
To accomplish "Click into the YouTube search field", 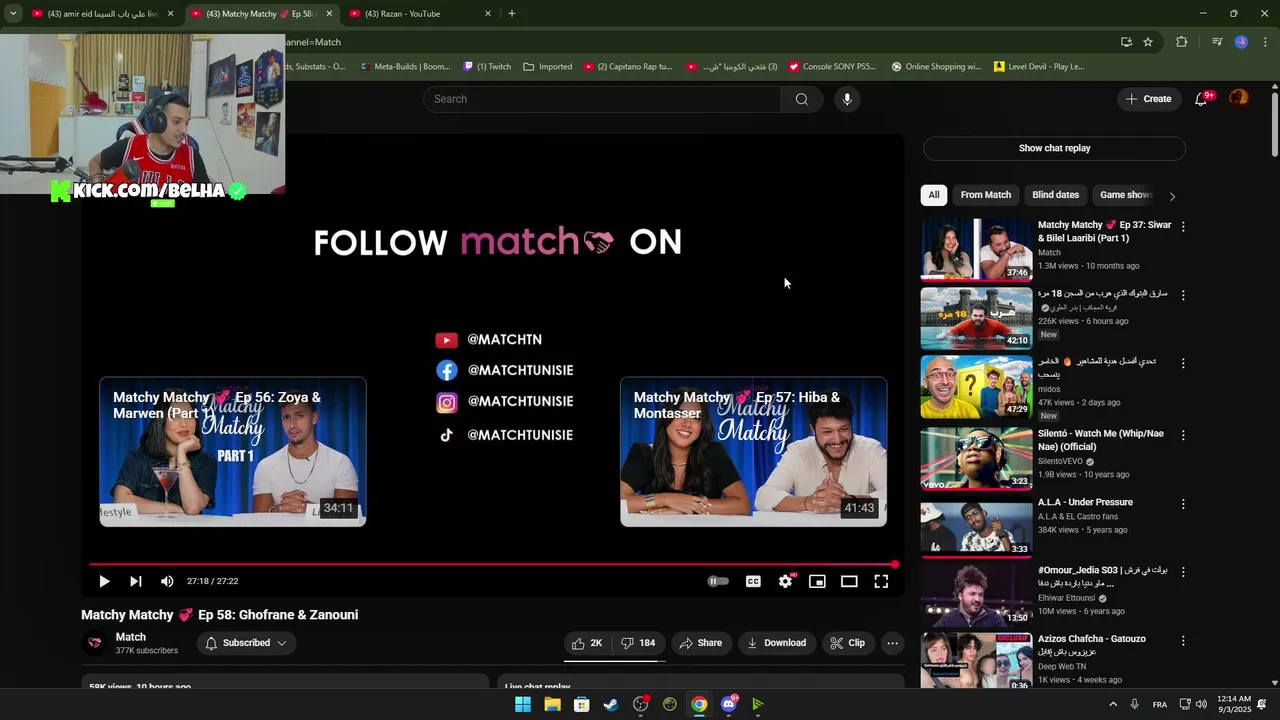I will (x=602, y=99).
